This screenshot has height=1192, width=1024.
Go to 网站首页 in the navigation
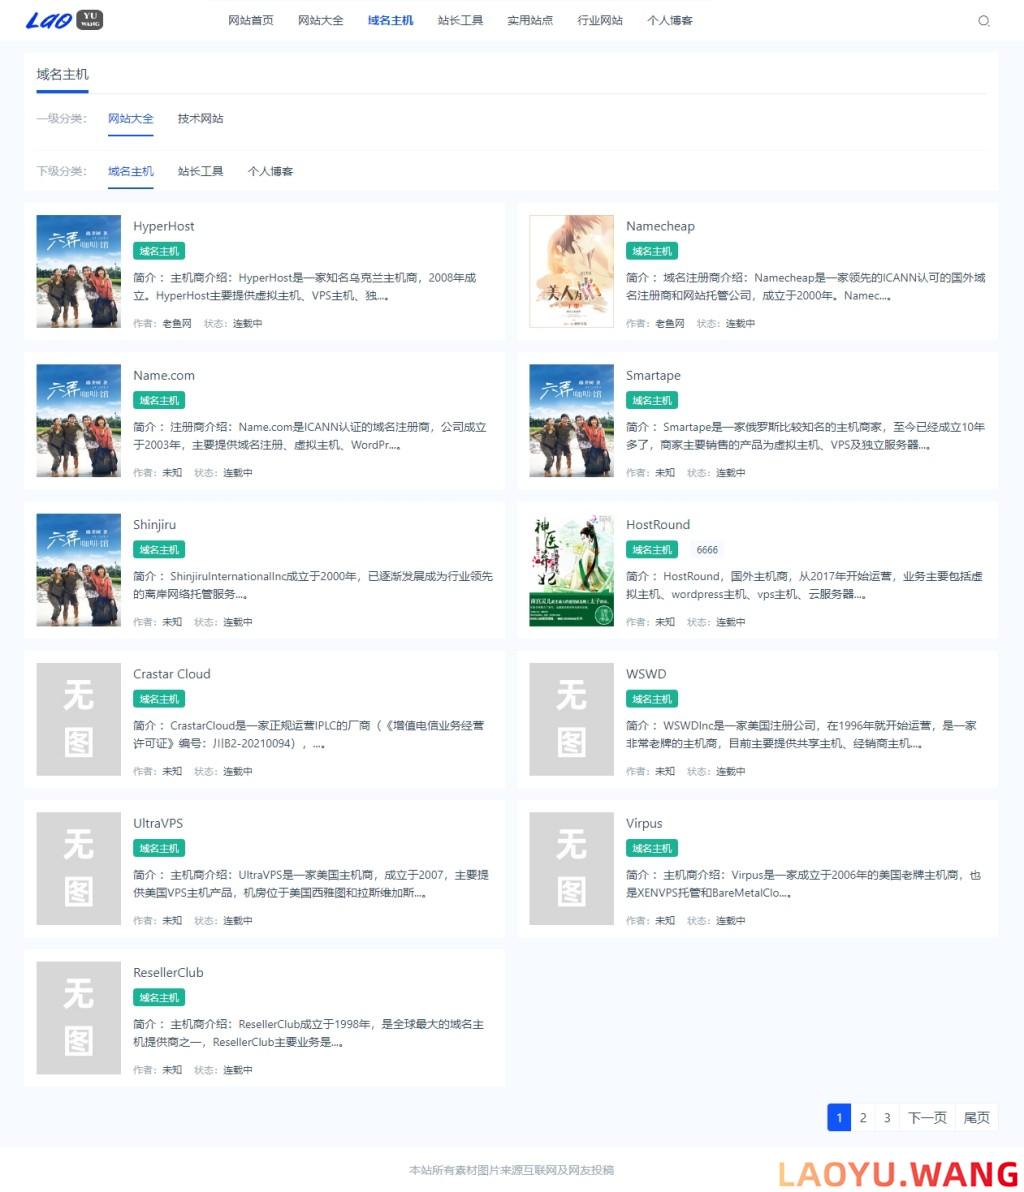tap(251, 21)
